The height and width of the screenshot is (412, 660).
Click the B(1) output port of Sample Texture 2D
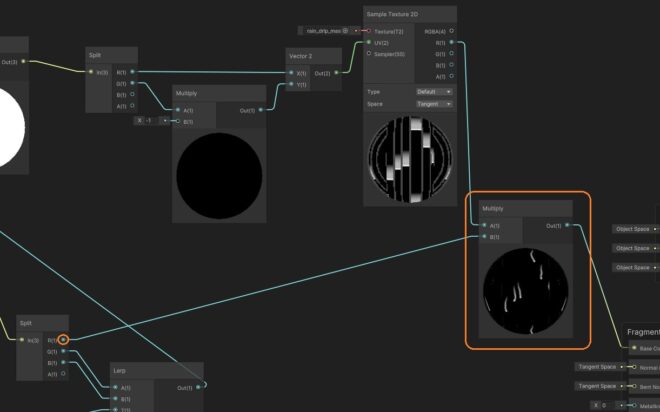451,65
